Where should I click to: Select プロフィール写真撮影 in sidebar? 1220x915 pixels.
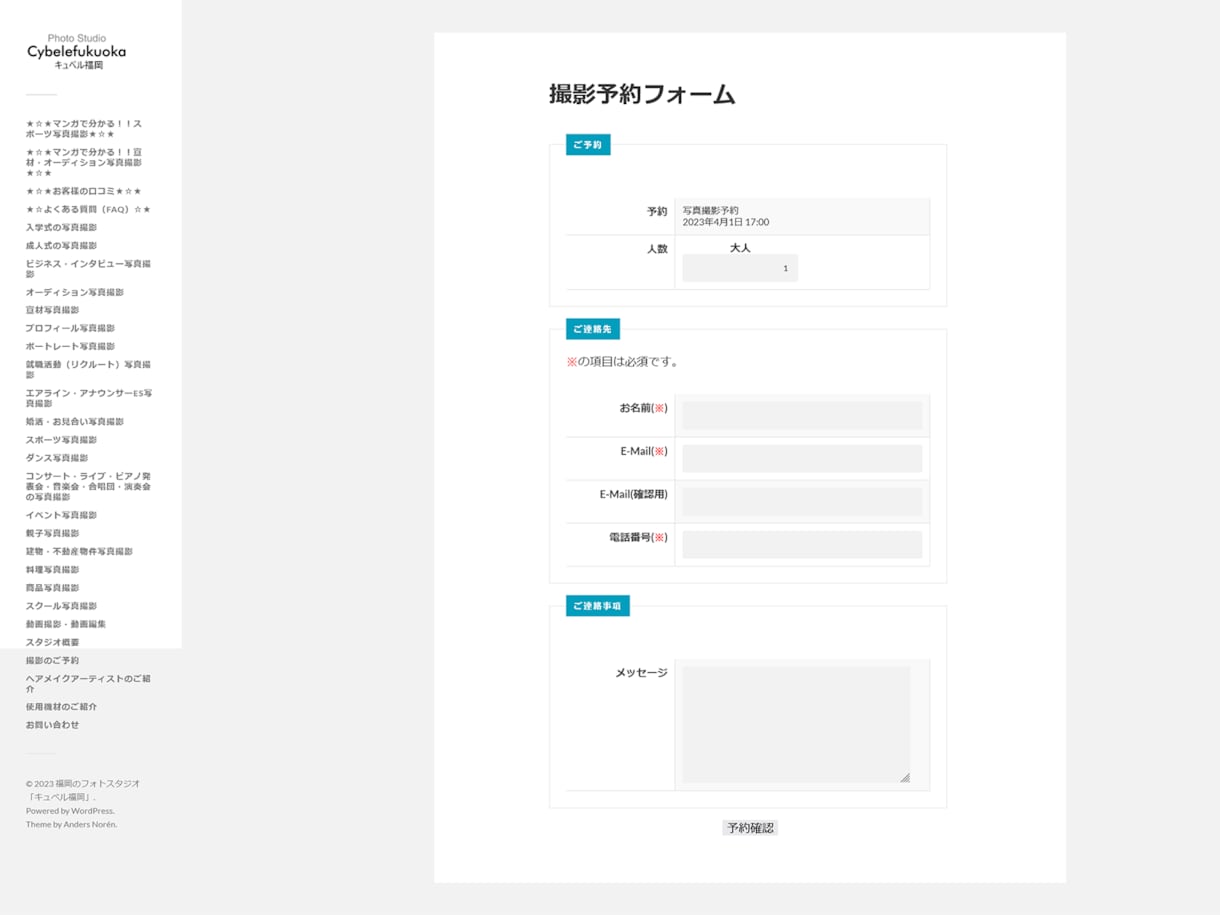click(70, 328)
